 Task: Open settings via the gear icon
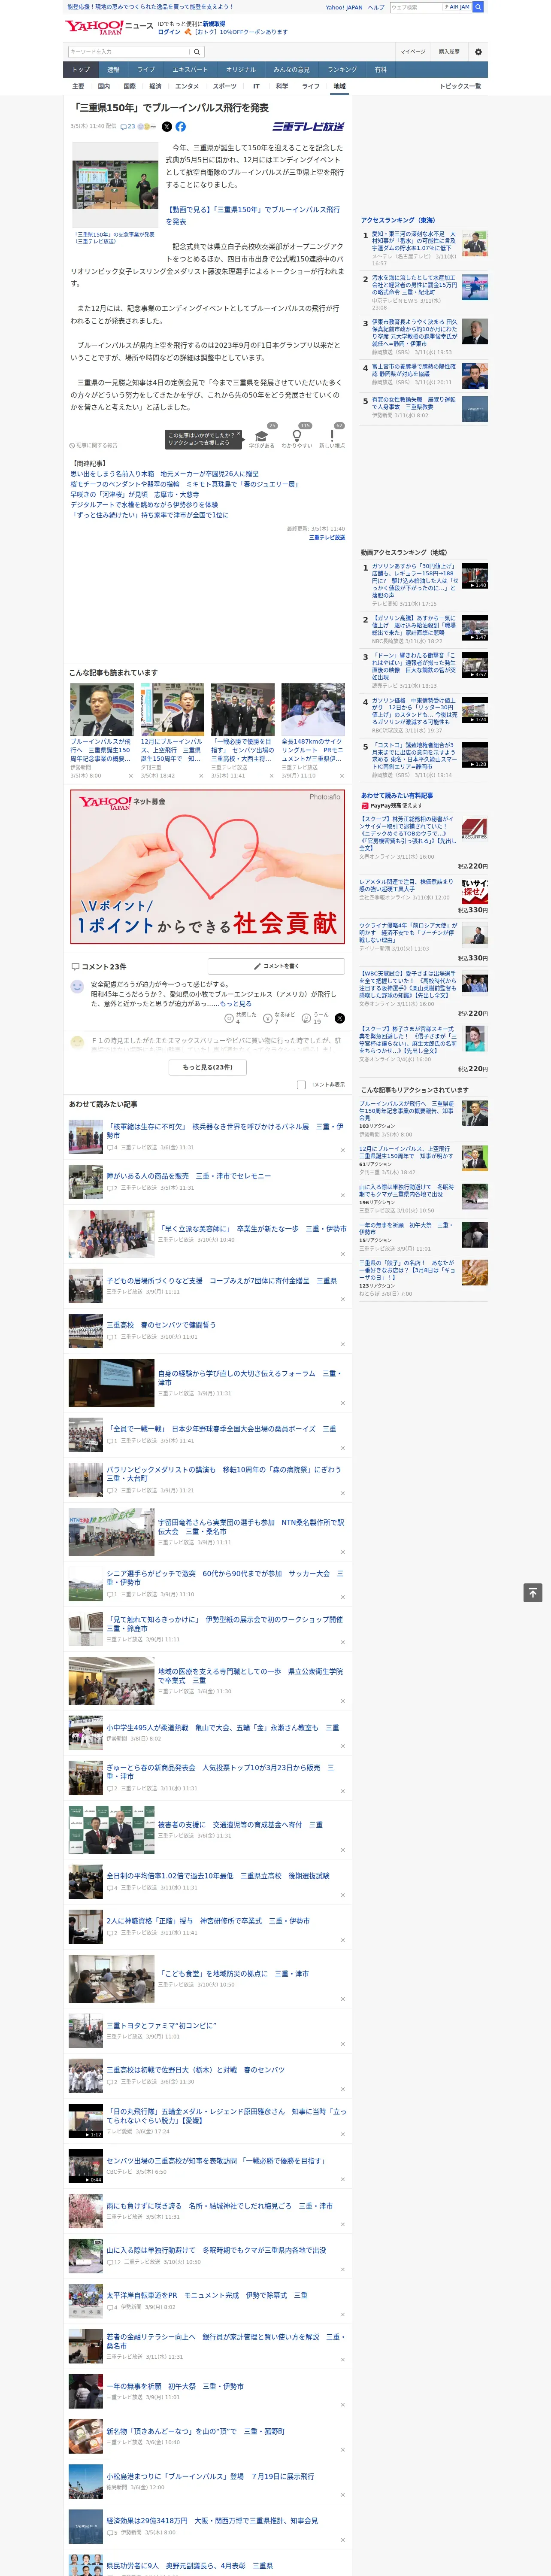click(x=478, y=51)
